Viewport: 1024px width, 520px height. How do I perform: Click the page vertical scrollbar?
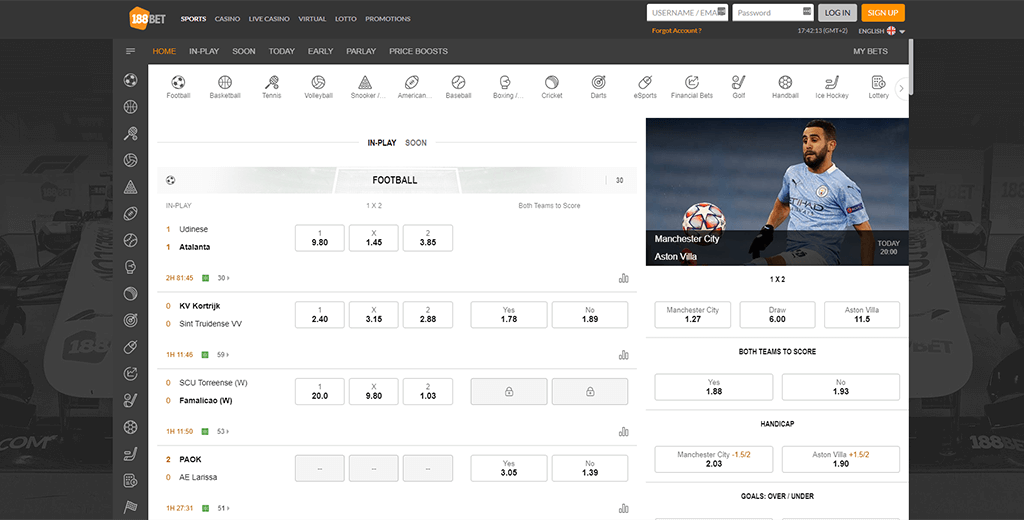[x=911, y=65]
